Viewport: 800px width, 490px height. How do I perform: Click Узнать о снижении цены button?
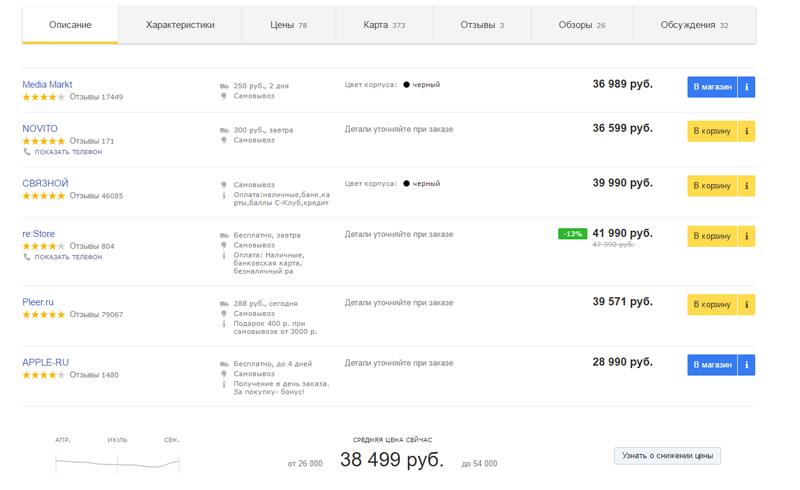pos(667,456)
